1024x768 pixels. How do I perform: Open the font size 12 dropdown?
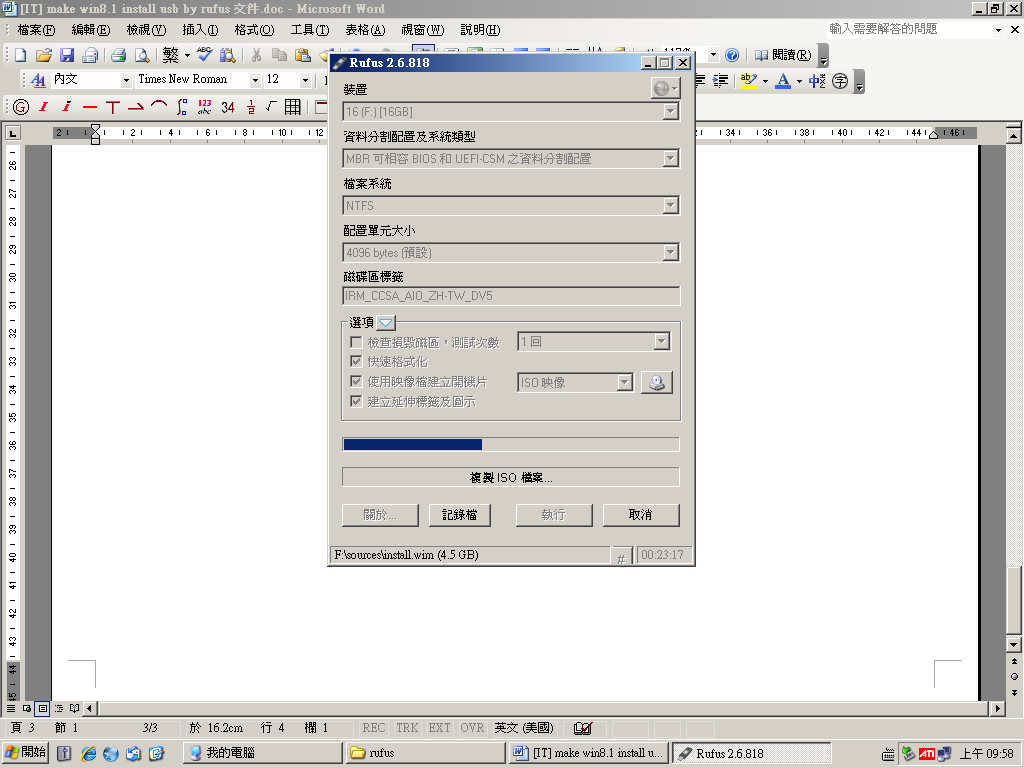point(305,80)
